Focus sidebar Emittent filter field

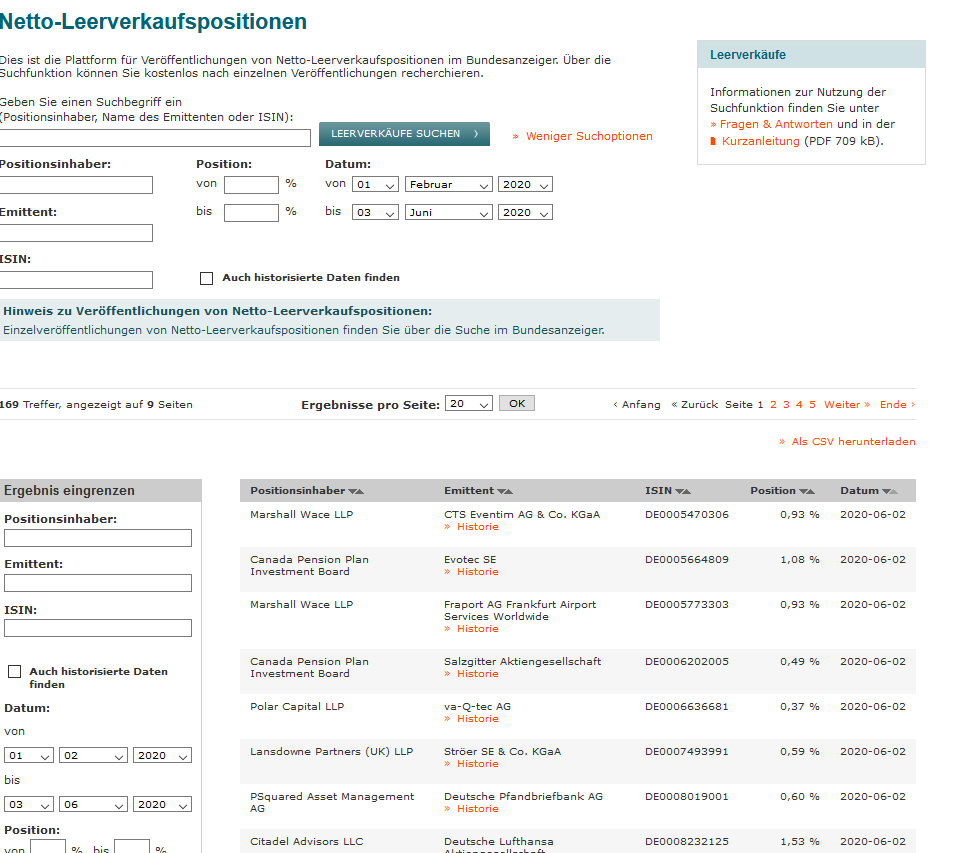pyautogui.click(x=98, y=583)
